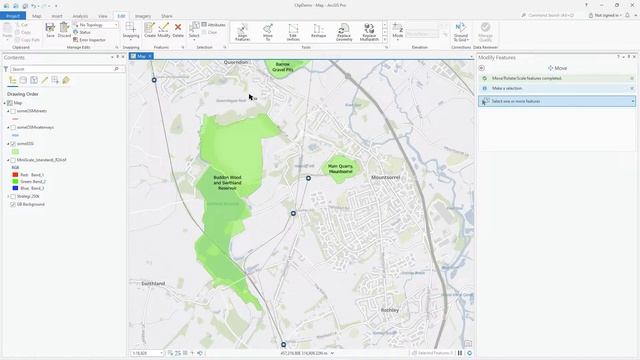Open the Project tab
This screenshot has width=640, height=360.
pyautogui.click(x=13, y=16)
